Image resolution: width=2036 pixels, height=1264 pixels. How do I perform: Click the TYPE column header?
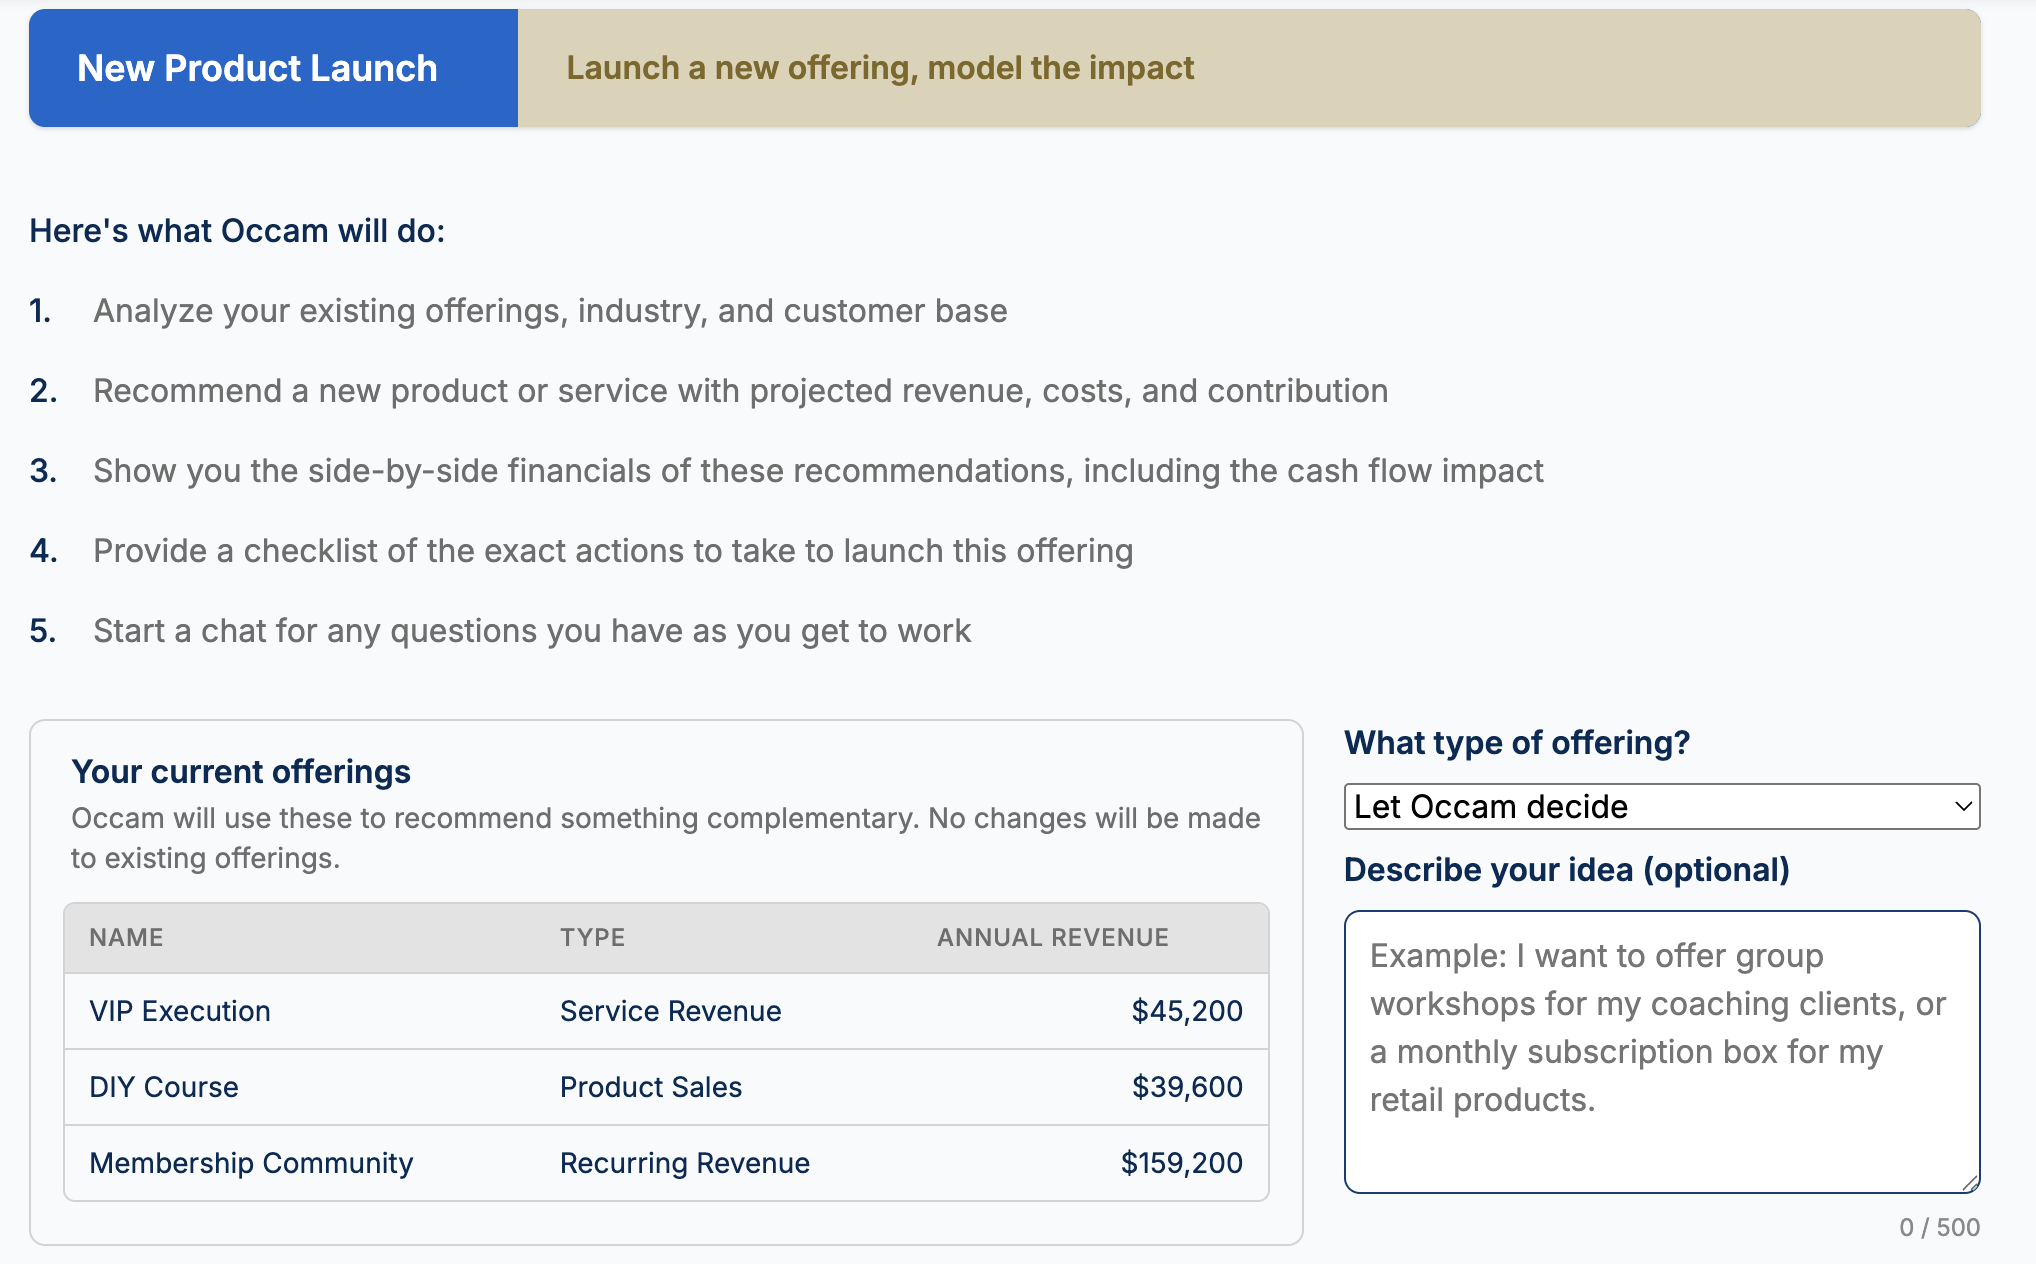[592, 937]
